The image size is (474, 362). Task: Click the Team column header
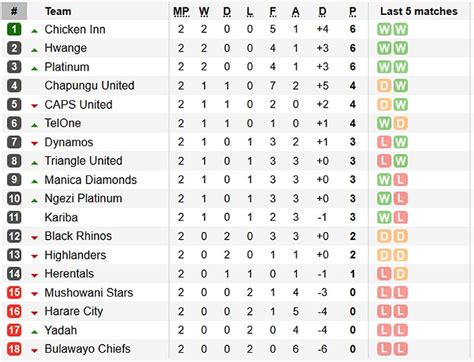click(58, 11)
